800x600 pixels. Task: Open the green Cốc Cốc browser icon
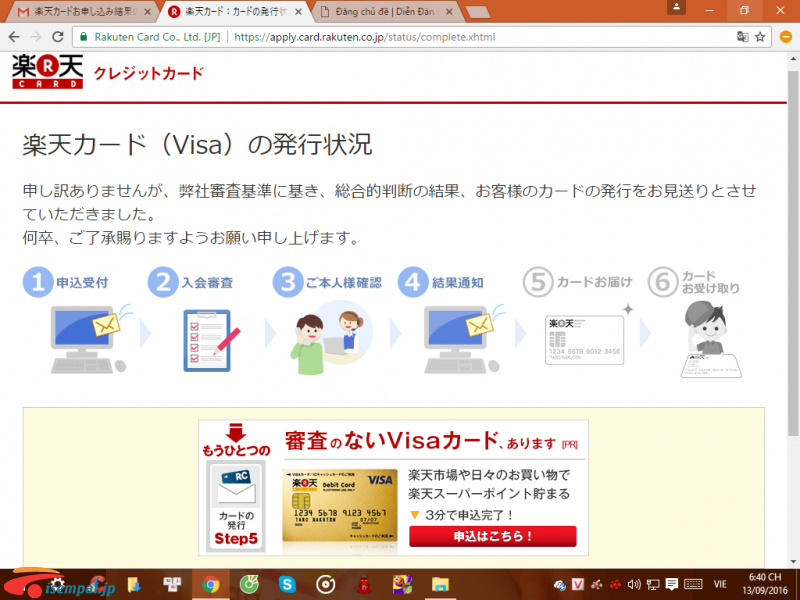pos(249,585)
